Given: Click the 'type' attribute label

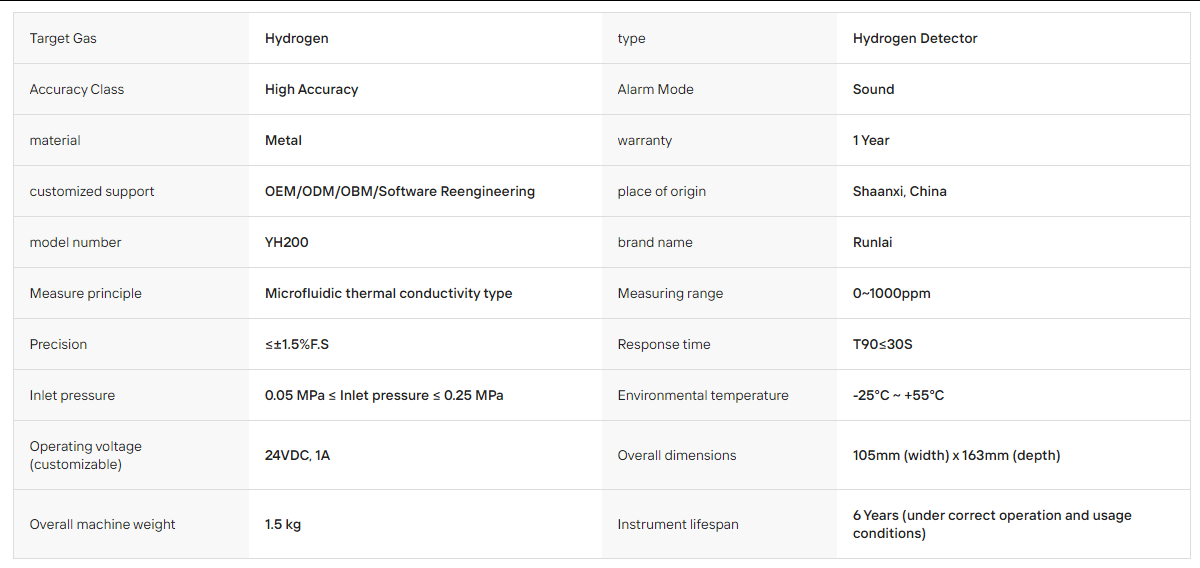Looking at the screenshot, I should [631, 39].
